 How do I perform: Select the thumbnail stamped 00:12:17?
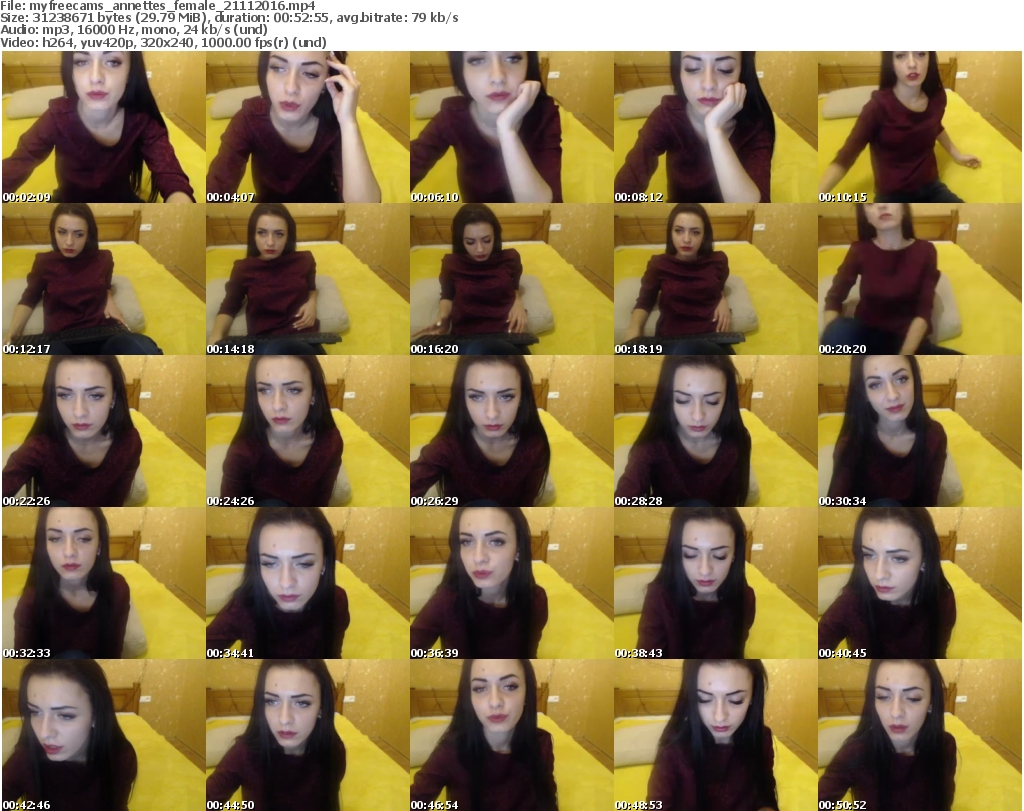[x=103, y=279]
